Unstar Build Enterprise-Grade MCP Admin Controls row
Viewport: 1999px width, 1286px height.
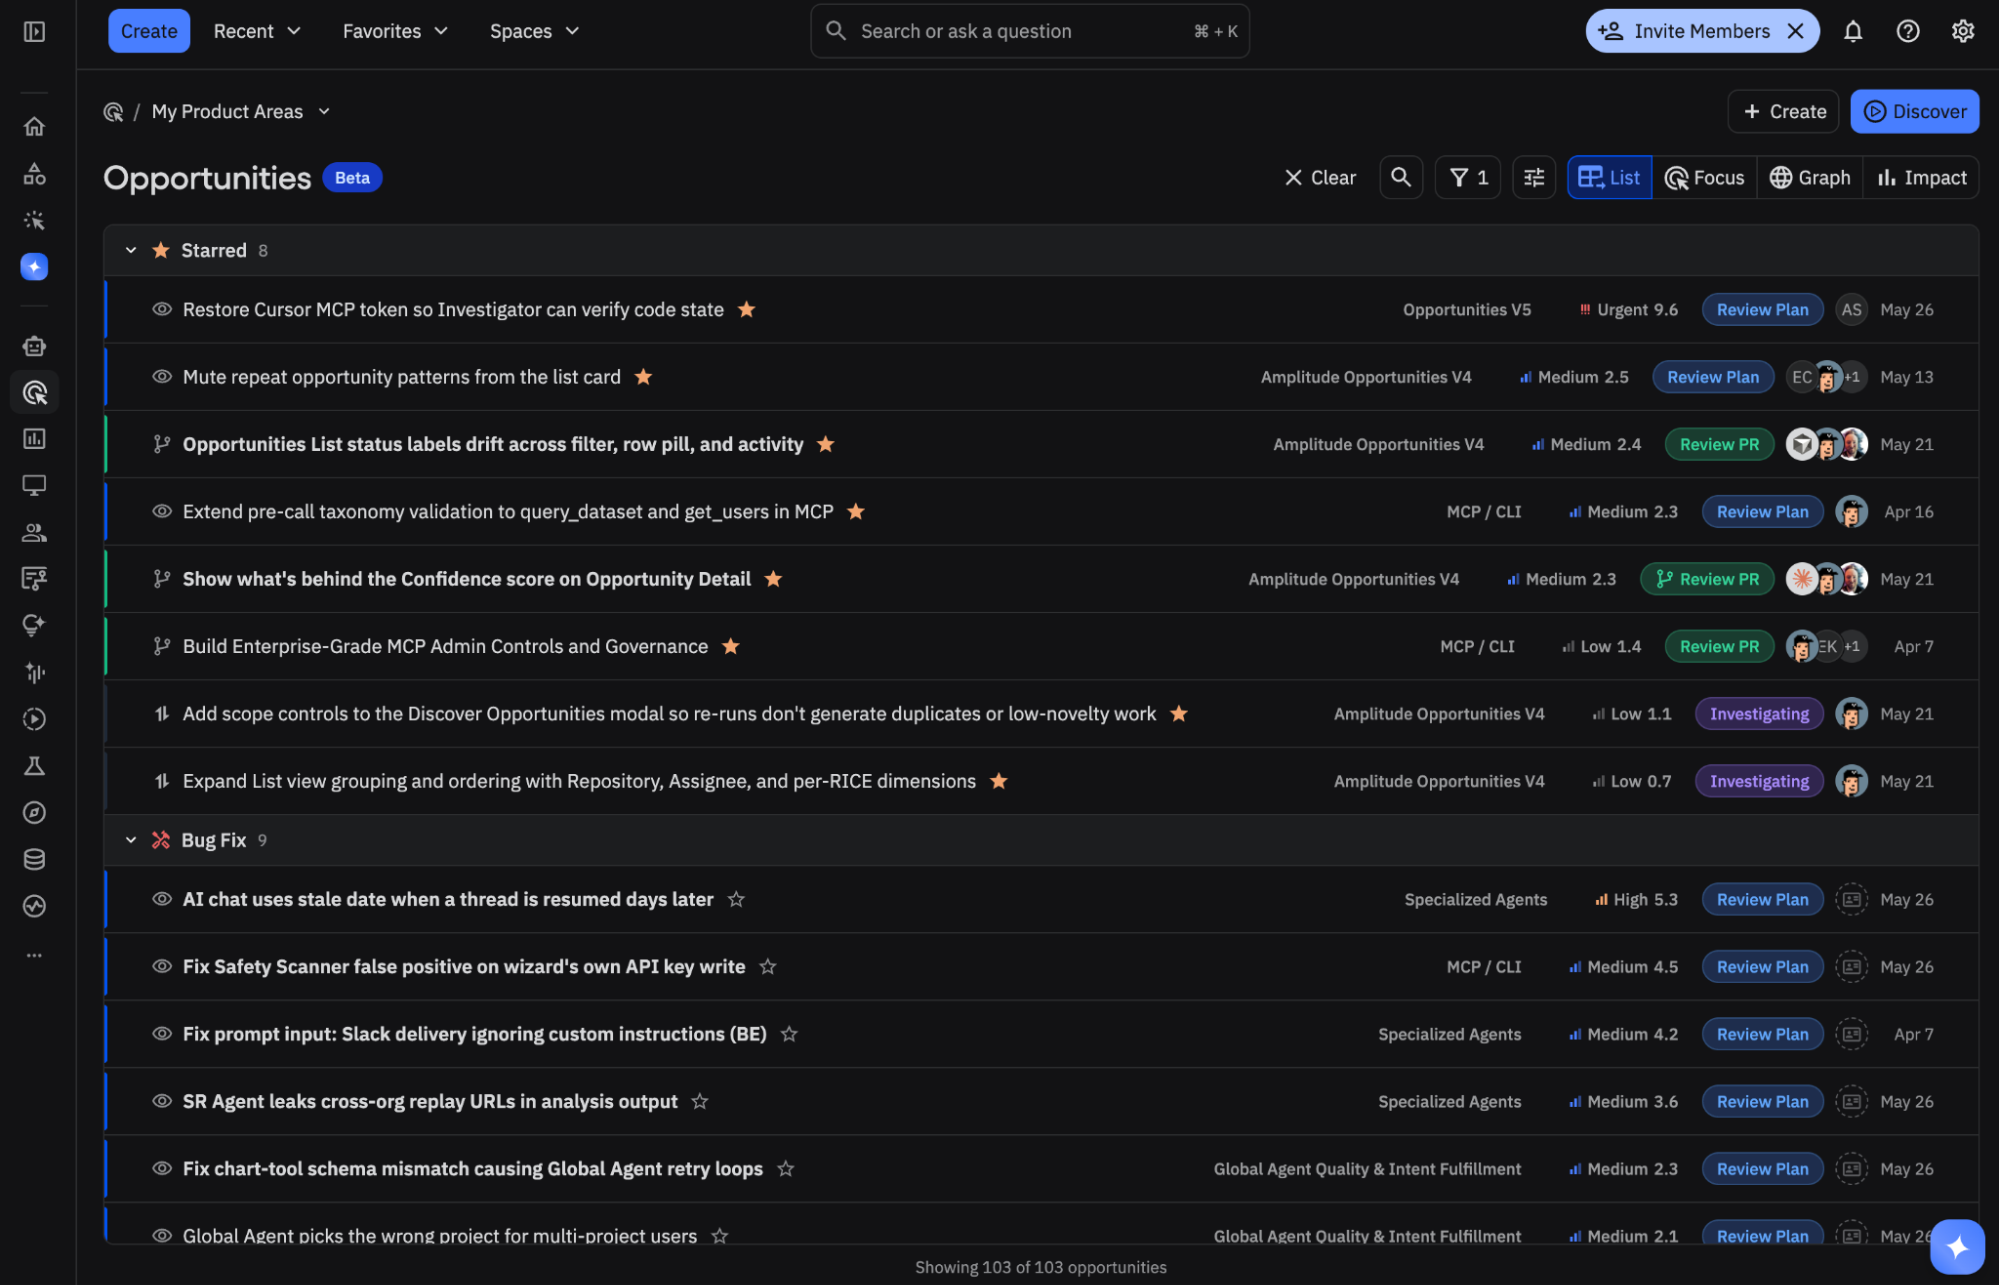730,646
